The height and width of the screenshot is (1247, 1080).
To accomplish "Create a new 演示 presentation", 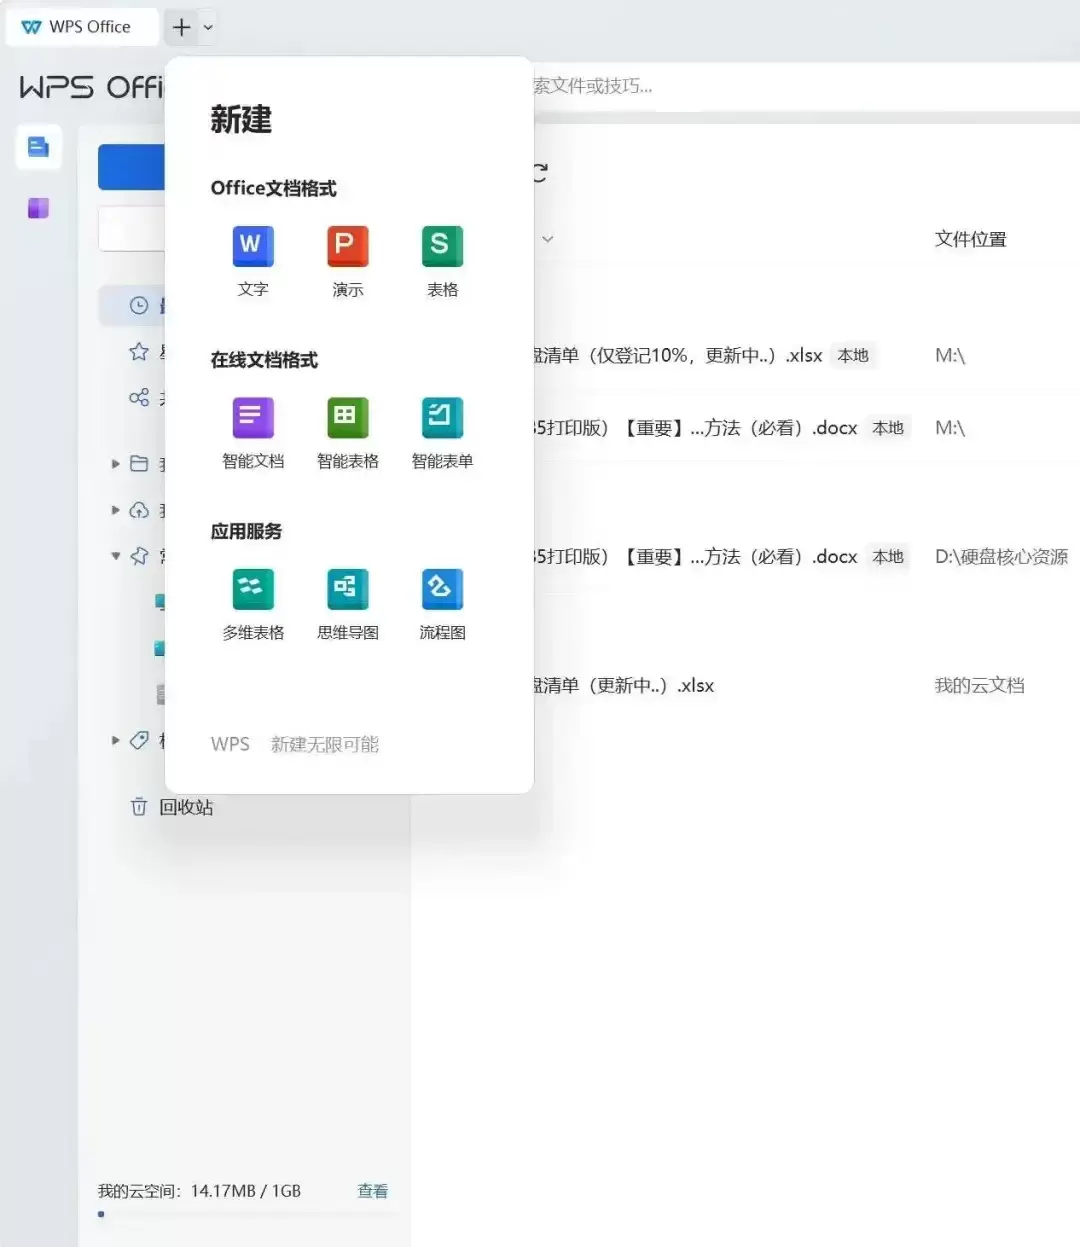I will tap(347, 260).
